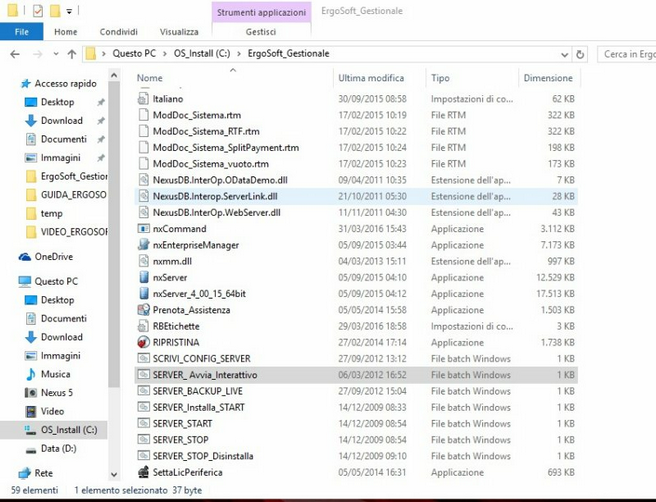Refresh the folder view
The image size is (656, 502).
580,54
